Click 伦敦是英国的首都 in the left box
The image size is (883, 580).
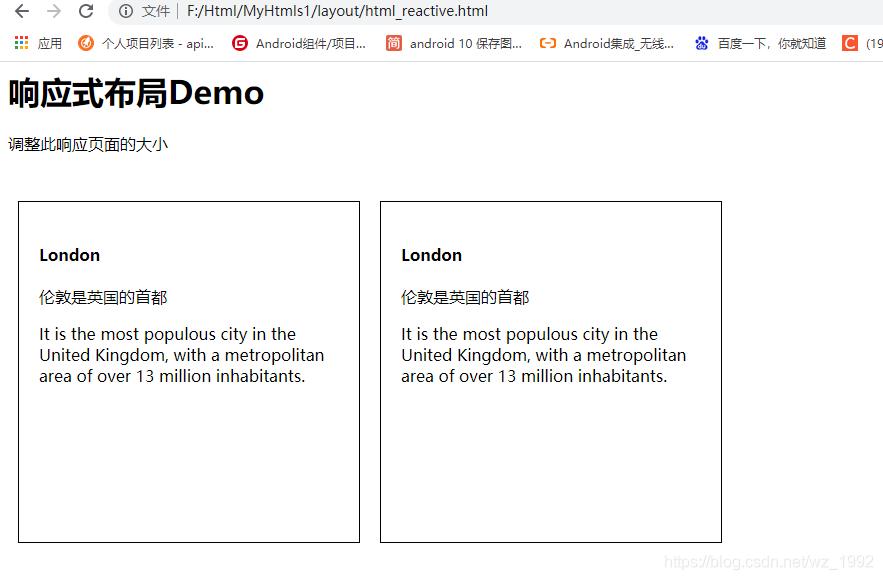(x=103, y=297)
